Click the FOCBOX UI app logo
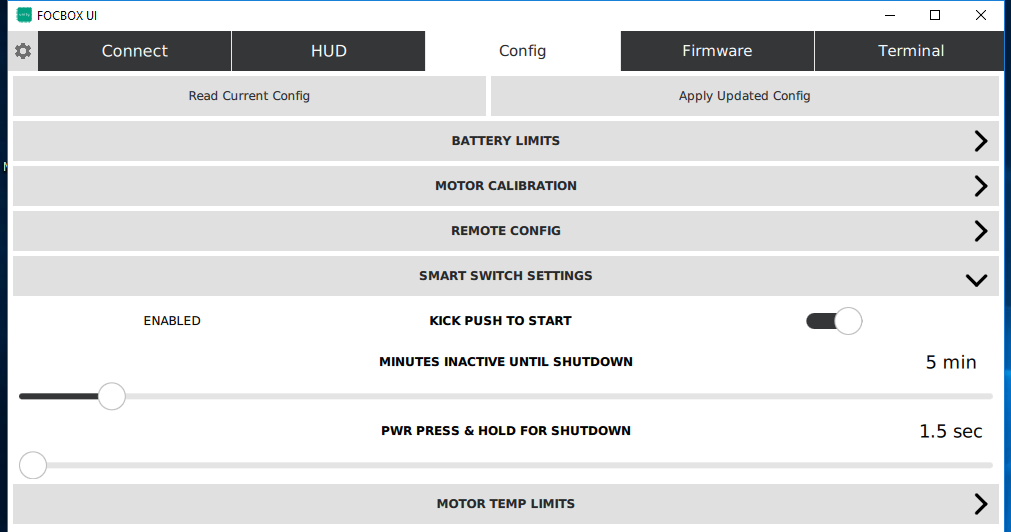This screenshot has width=1011, height=532. (25, 15)
